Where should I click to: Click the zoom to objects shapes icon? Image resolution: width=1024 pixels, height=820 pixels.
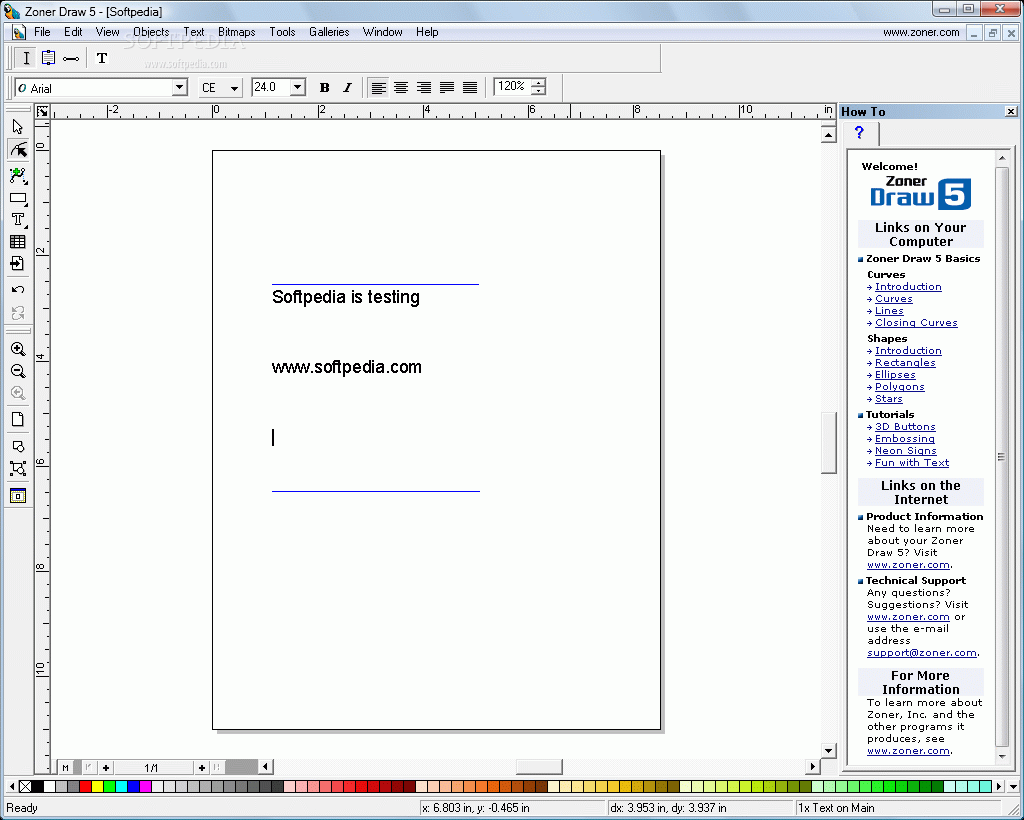pyautogui.click(x=18, y=446)
